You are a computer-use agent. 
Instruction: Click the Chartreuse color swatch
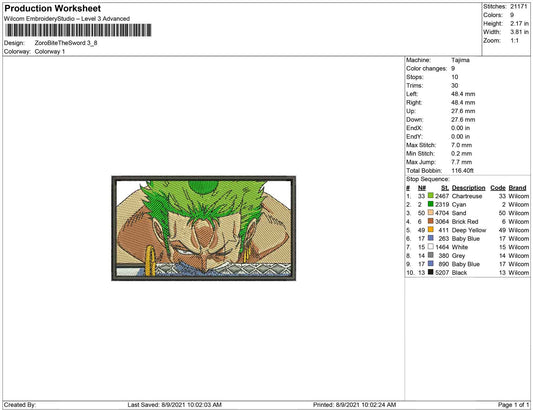click(431, 195)
